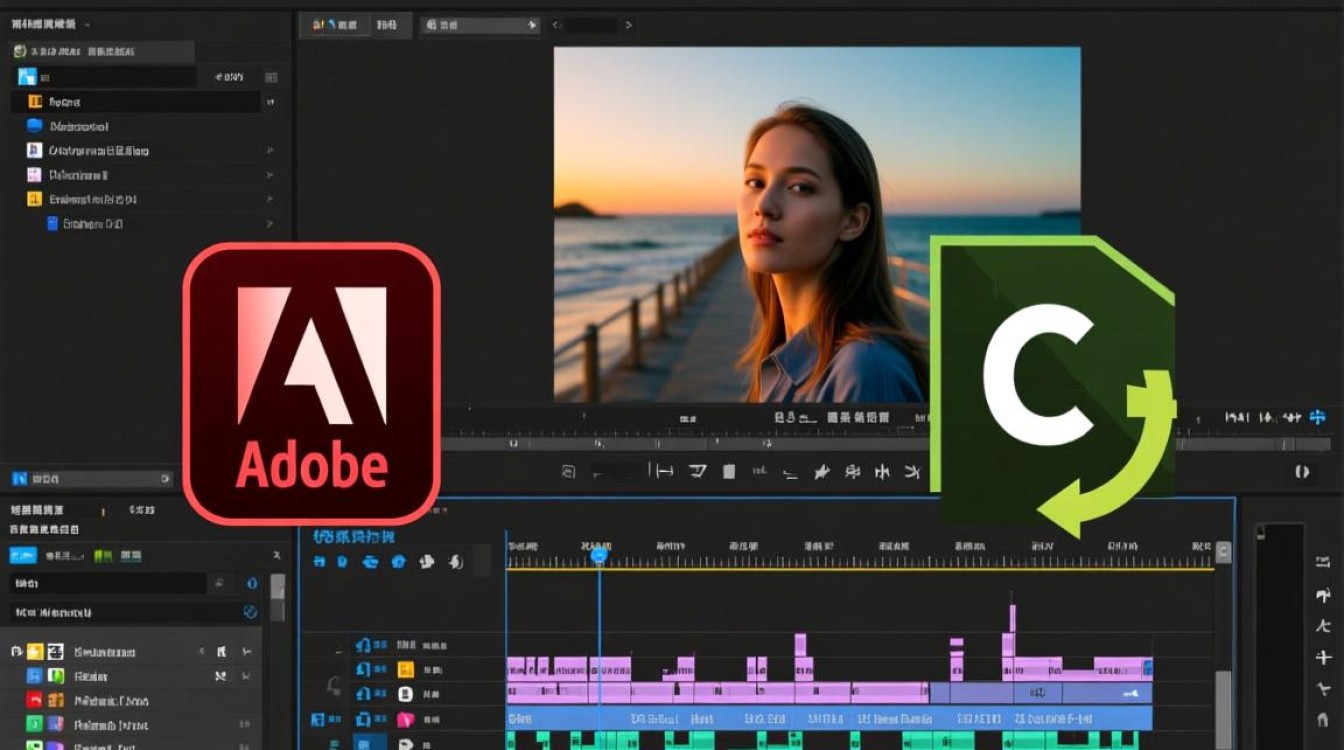This screenshot has height=750, width=1344.
Task: Expand the yellow-icon item's chevron in project list
Action: (269, 199)
